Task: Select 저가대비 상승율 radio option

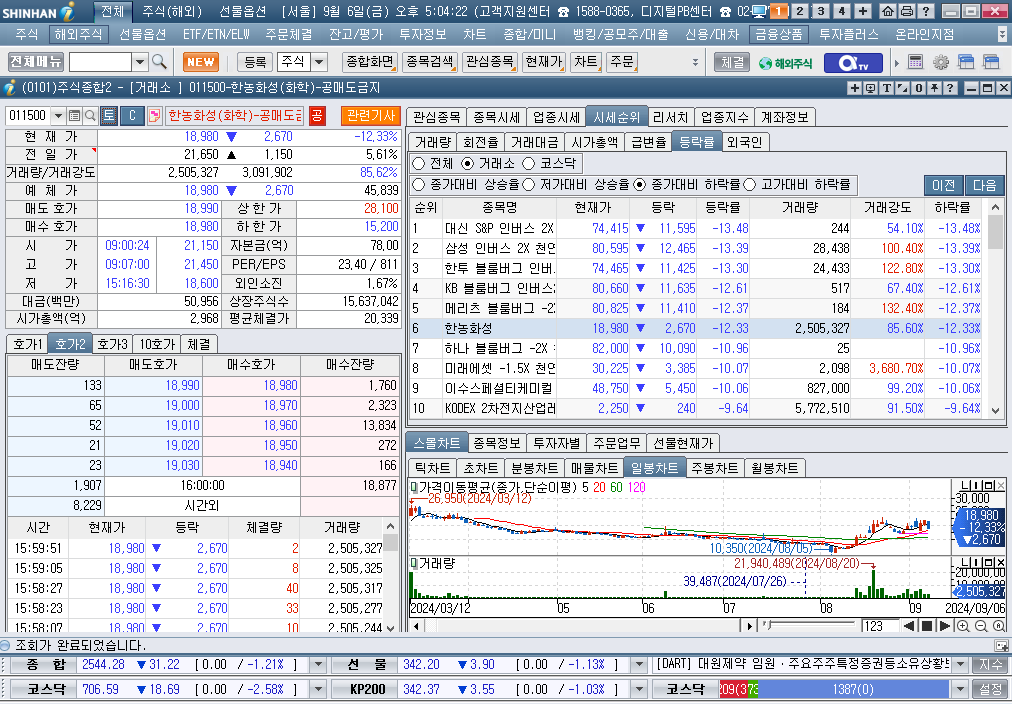Action: (x=529, y=185)
